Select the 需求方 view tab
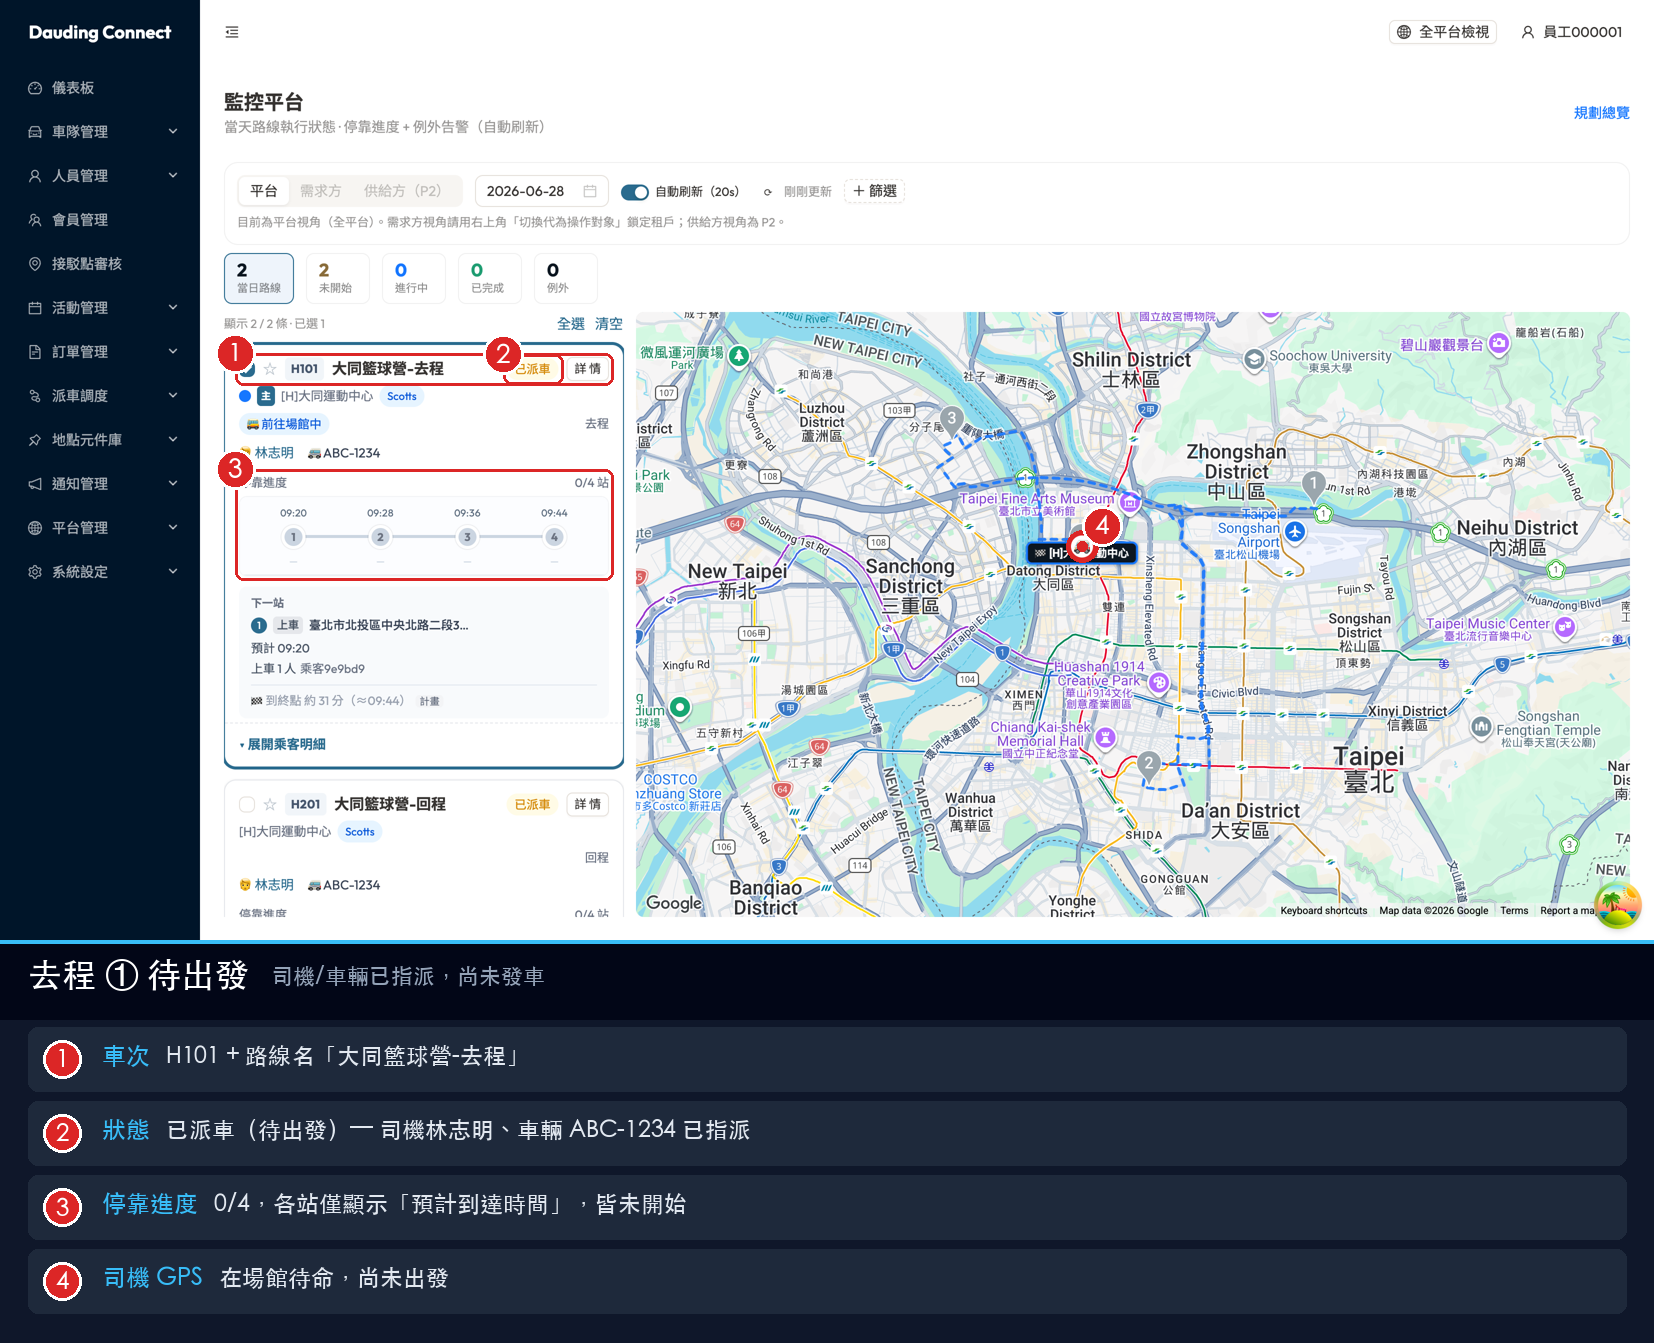 click(x=320, y=191)
